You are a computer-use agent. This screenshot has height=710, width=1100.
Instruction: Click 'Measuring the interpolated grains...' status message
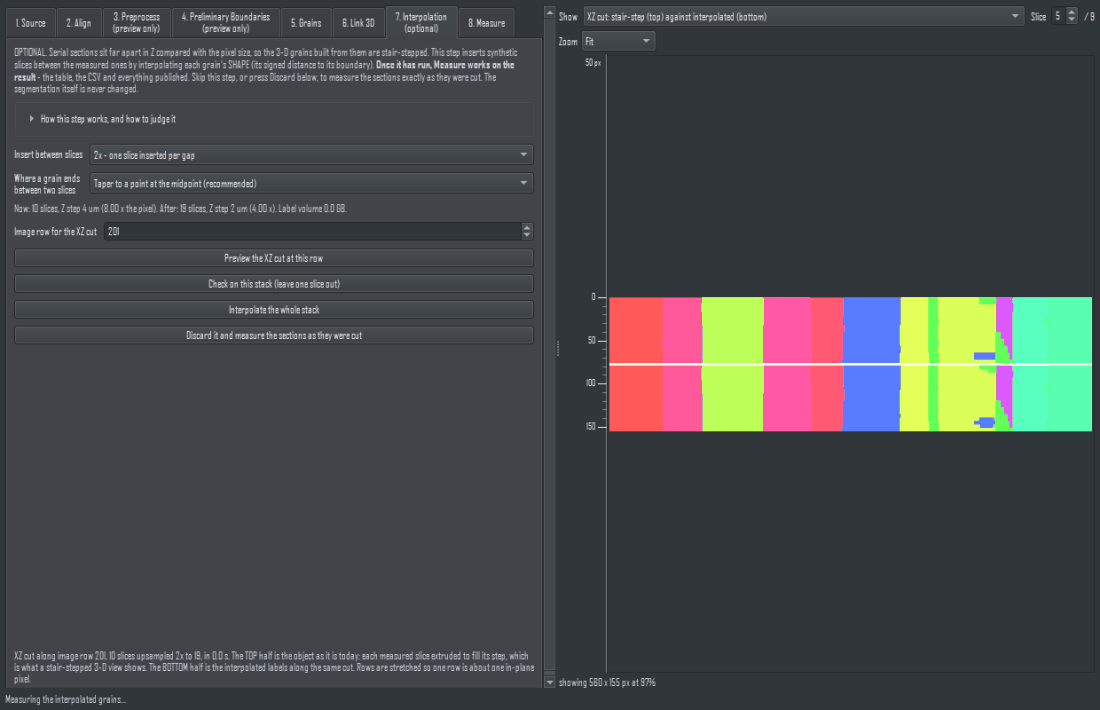click(65, 699)
